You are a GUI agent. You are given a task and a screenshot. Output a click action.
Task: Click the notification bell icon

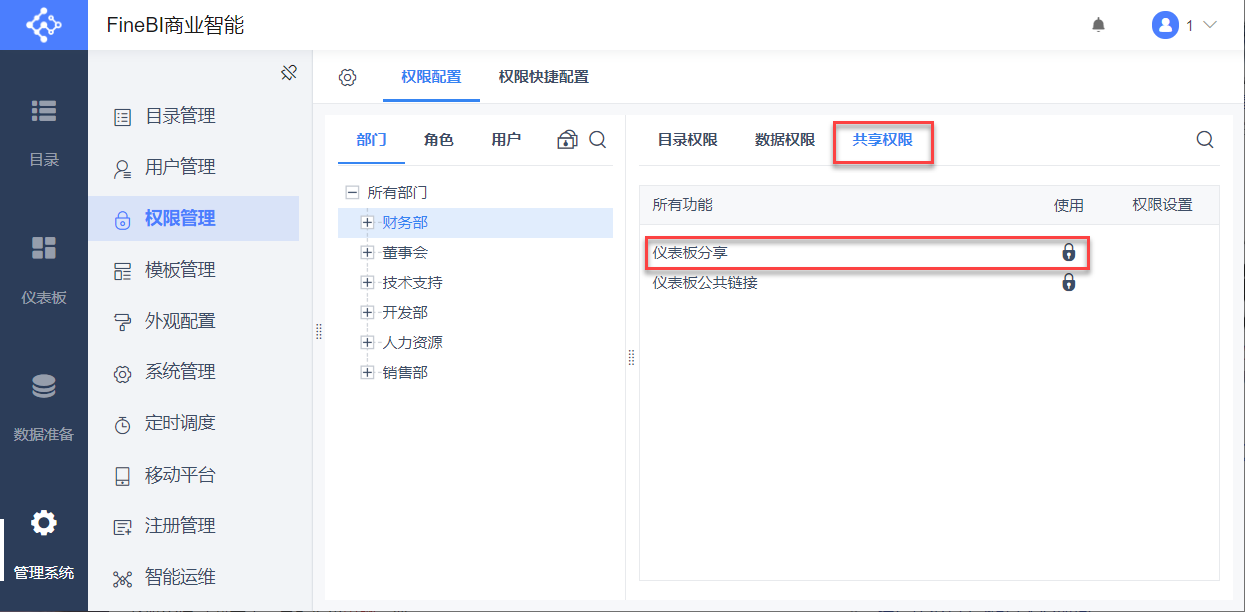coord(1099,25)
